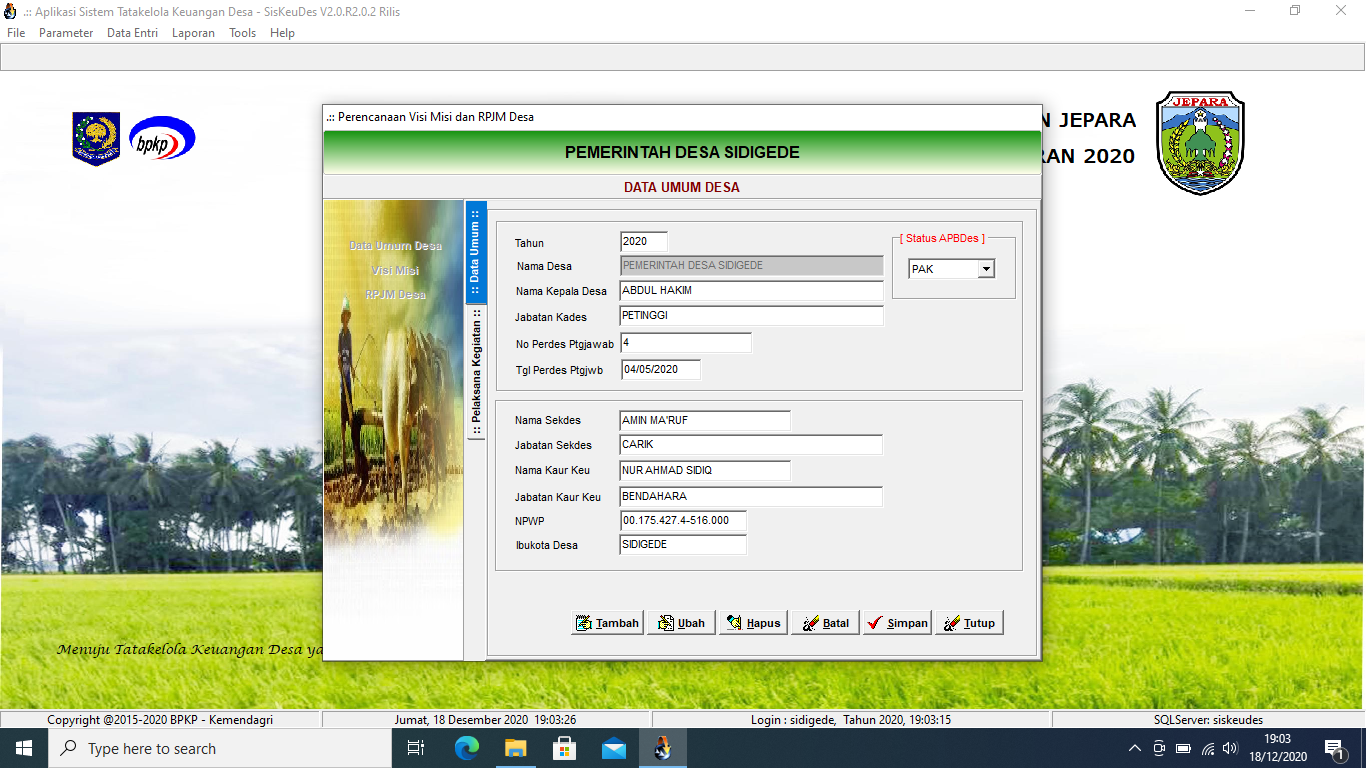Click the Jumat, 18 Desember 2020 status text
Viewport: 1366px width, 768px height.
(x=485, y=720)
